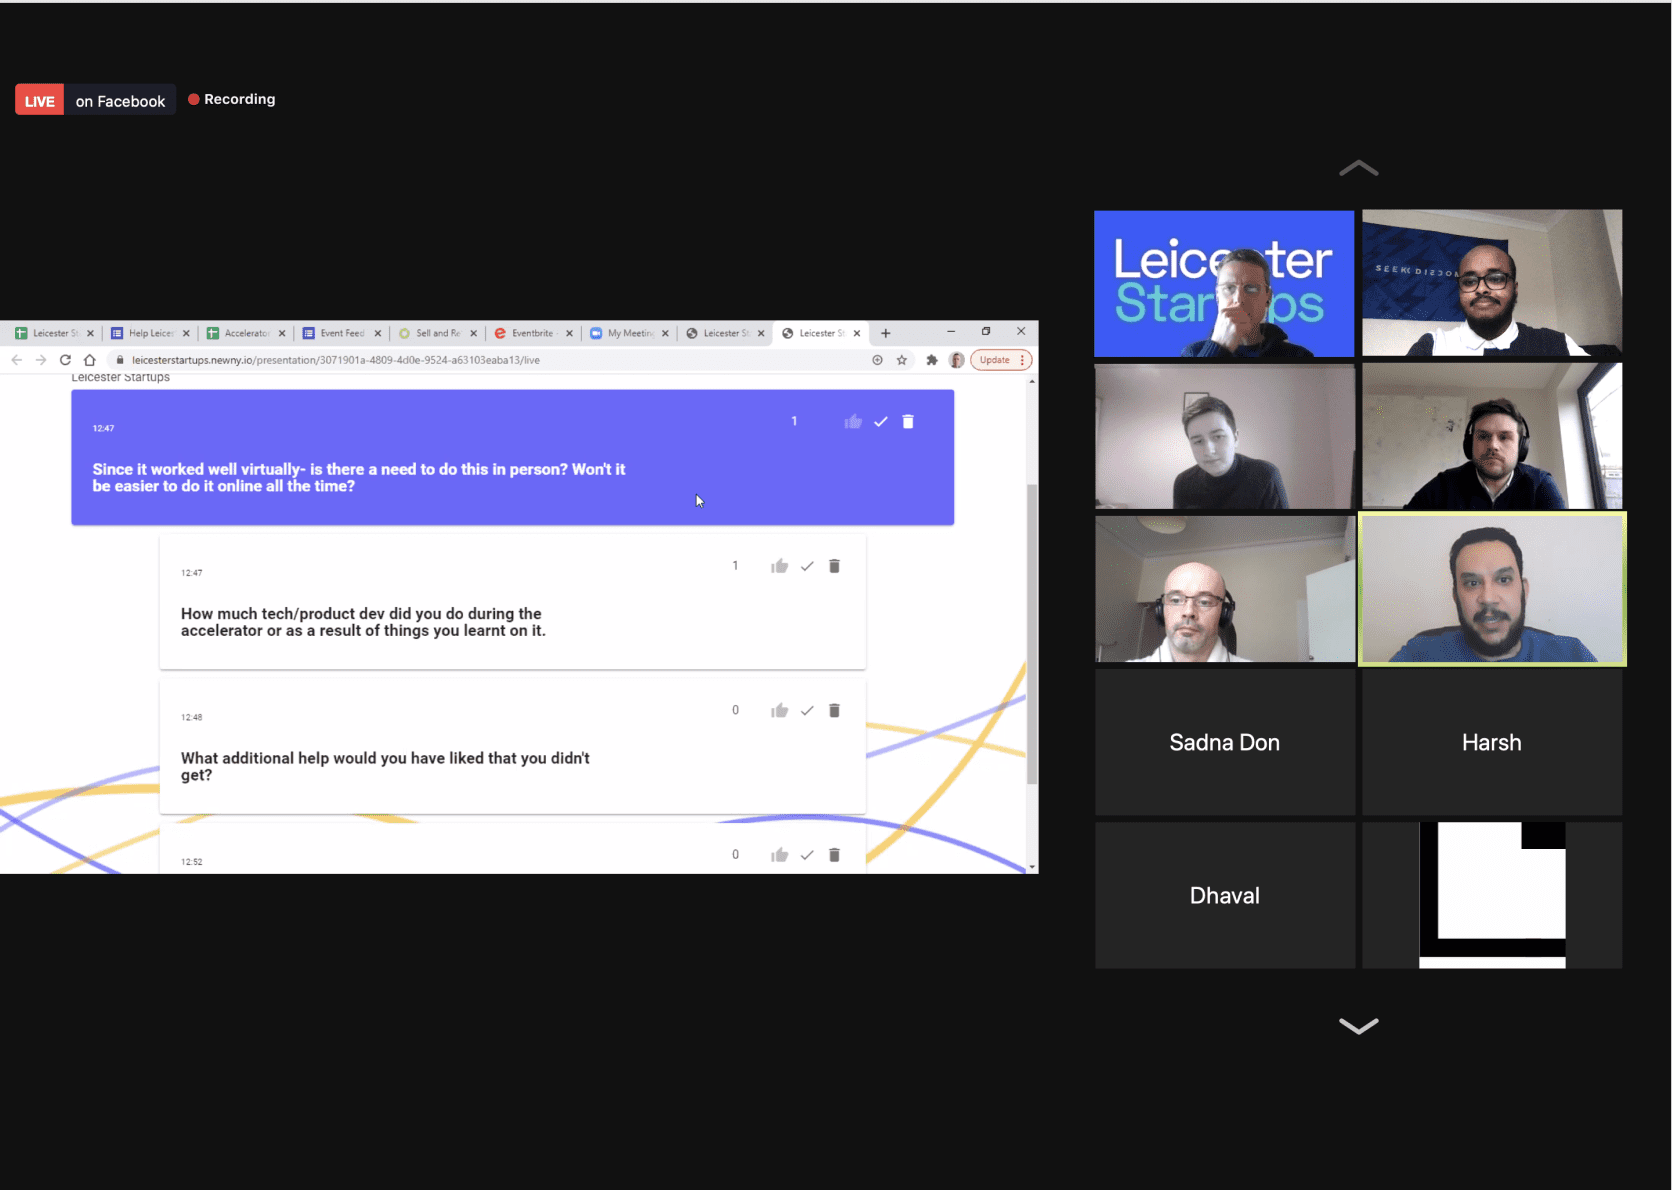Reload the browser page
This screenshot has height=1190, width=1672.
coord(65,360)
